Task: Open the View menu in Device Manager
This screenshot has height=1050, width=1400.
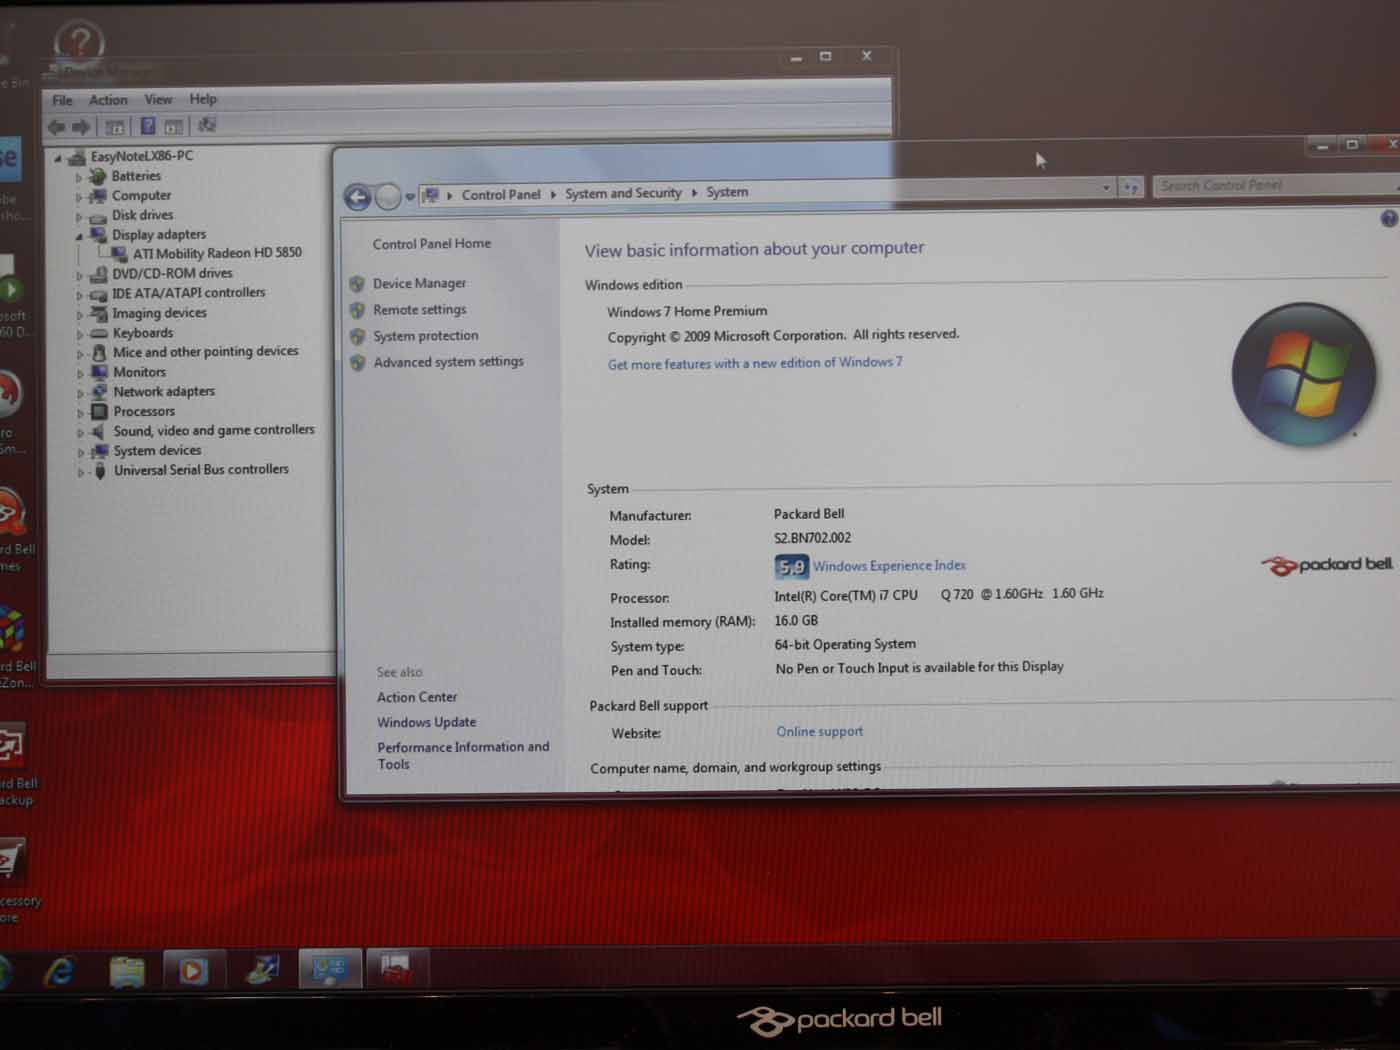Action: coord(158,99)
